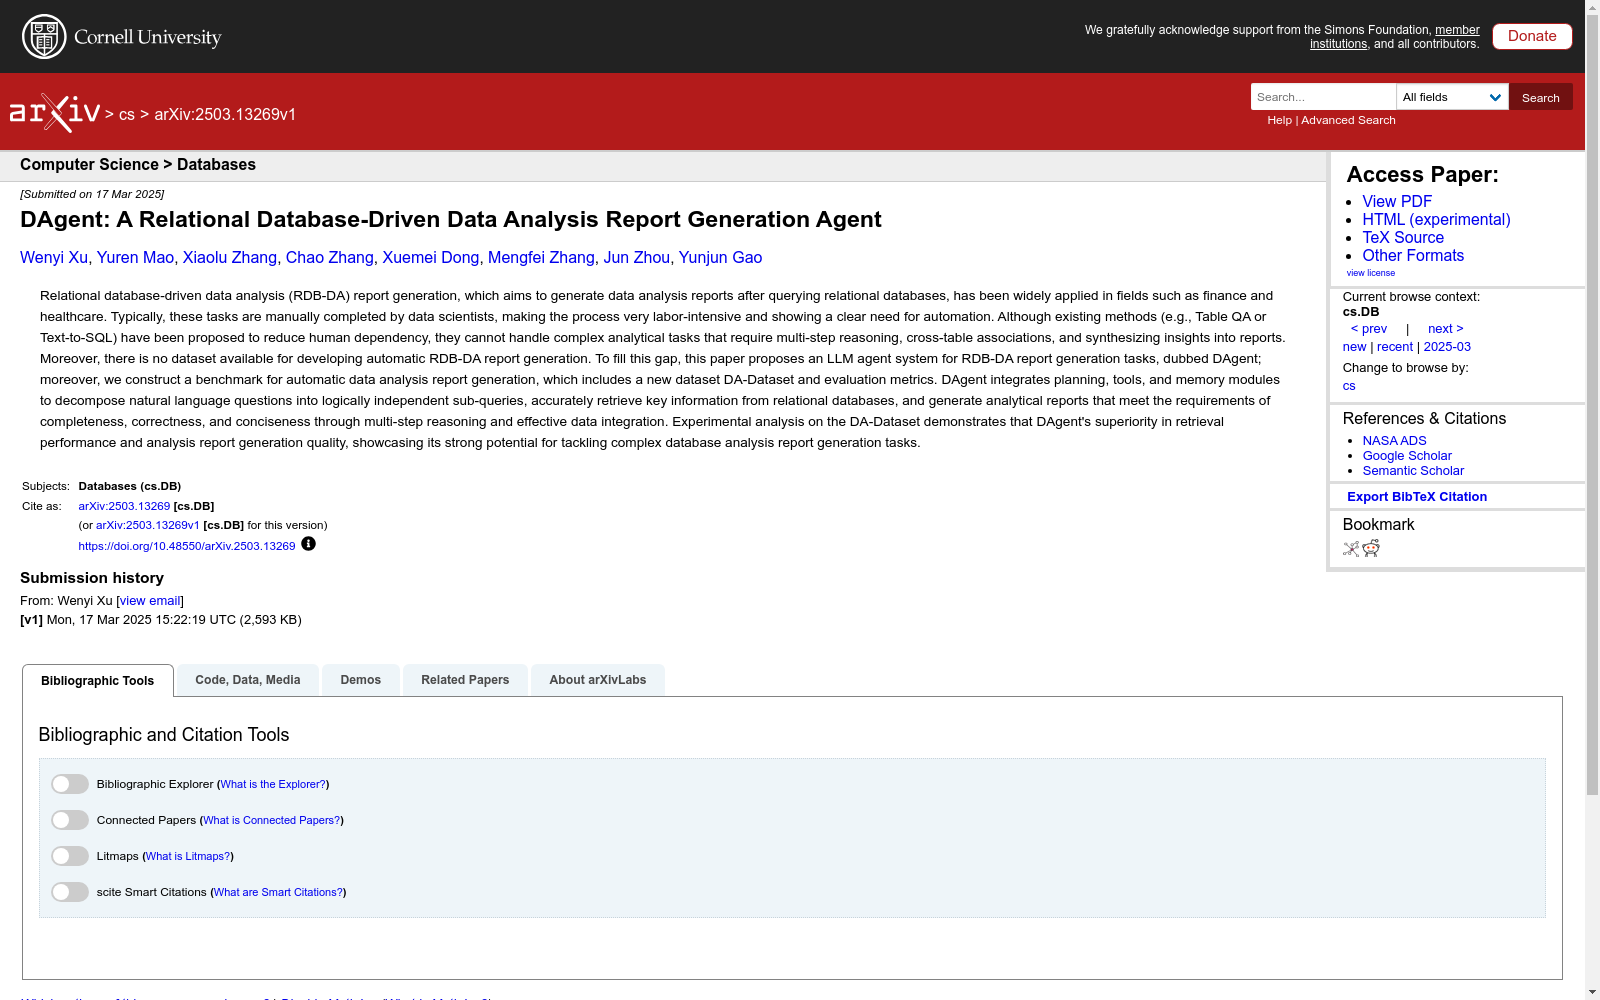Bookmark paper on Reddit icon
The height and width of the screenshot is (1000, 1600).
pos(1371,548)
